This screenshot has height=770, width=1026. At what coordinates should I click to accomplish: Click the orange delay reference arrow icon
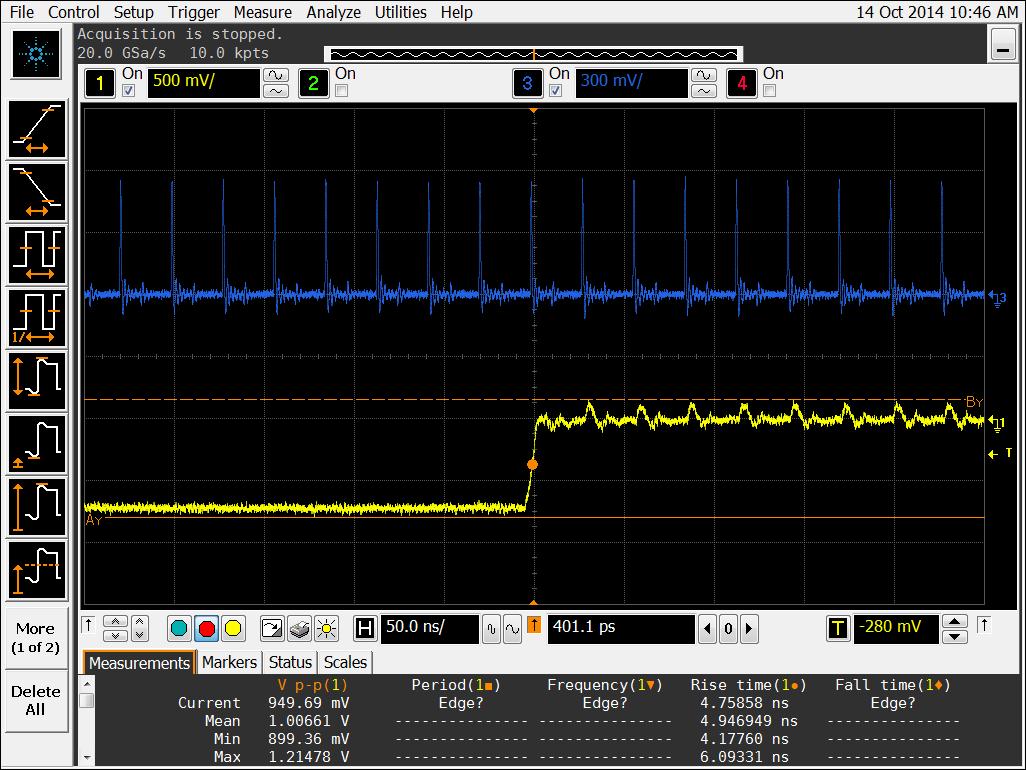(x=534, y=625)
